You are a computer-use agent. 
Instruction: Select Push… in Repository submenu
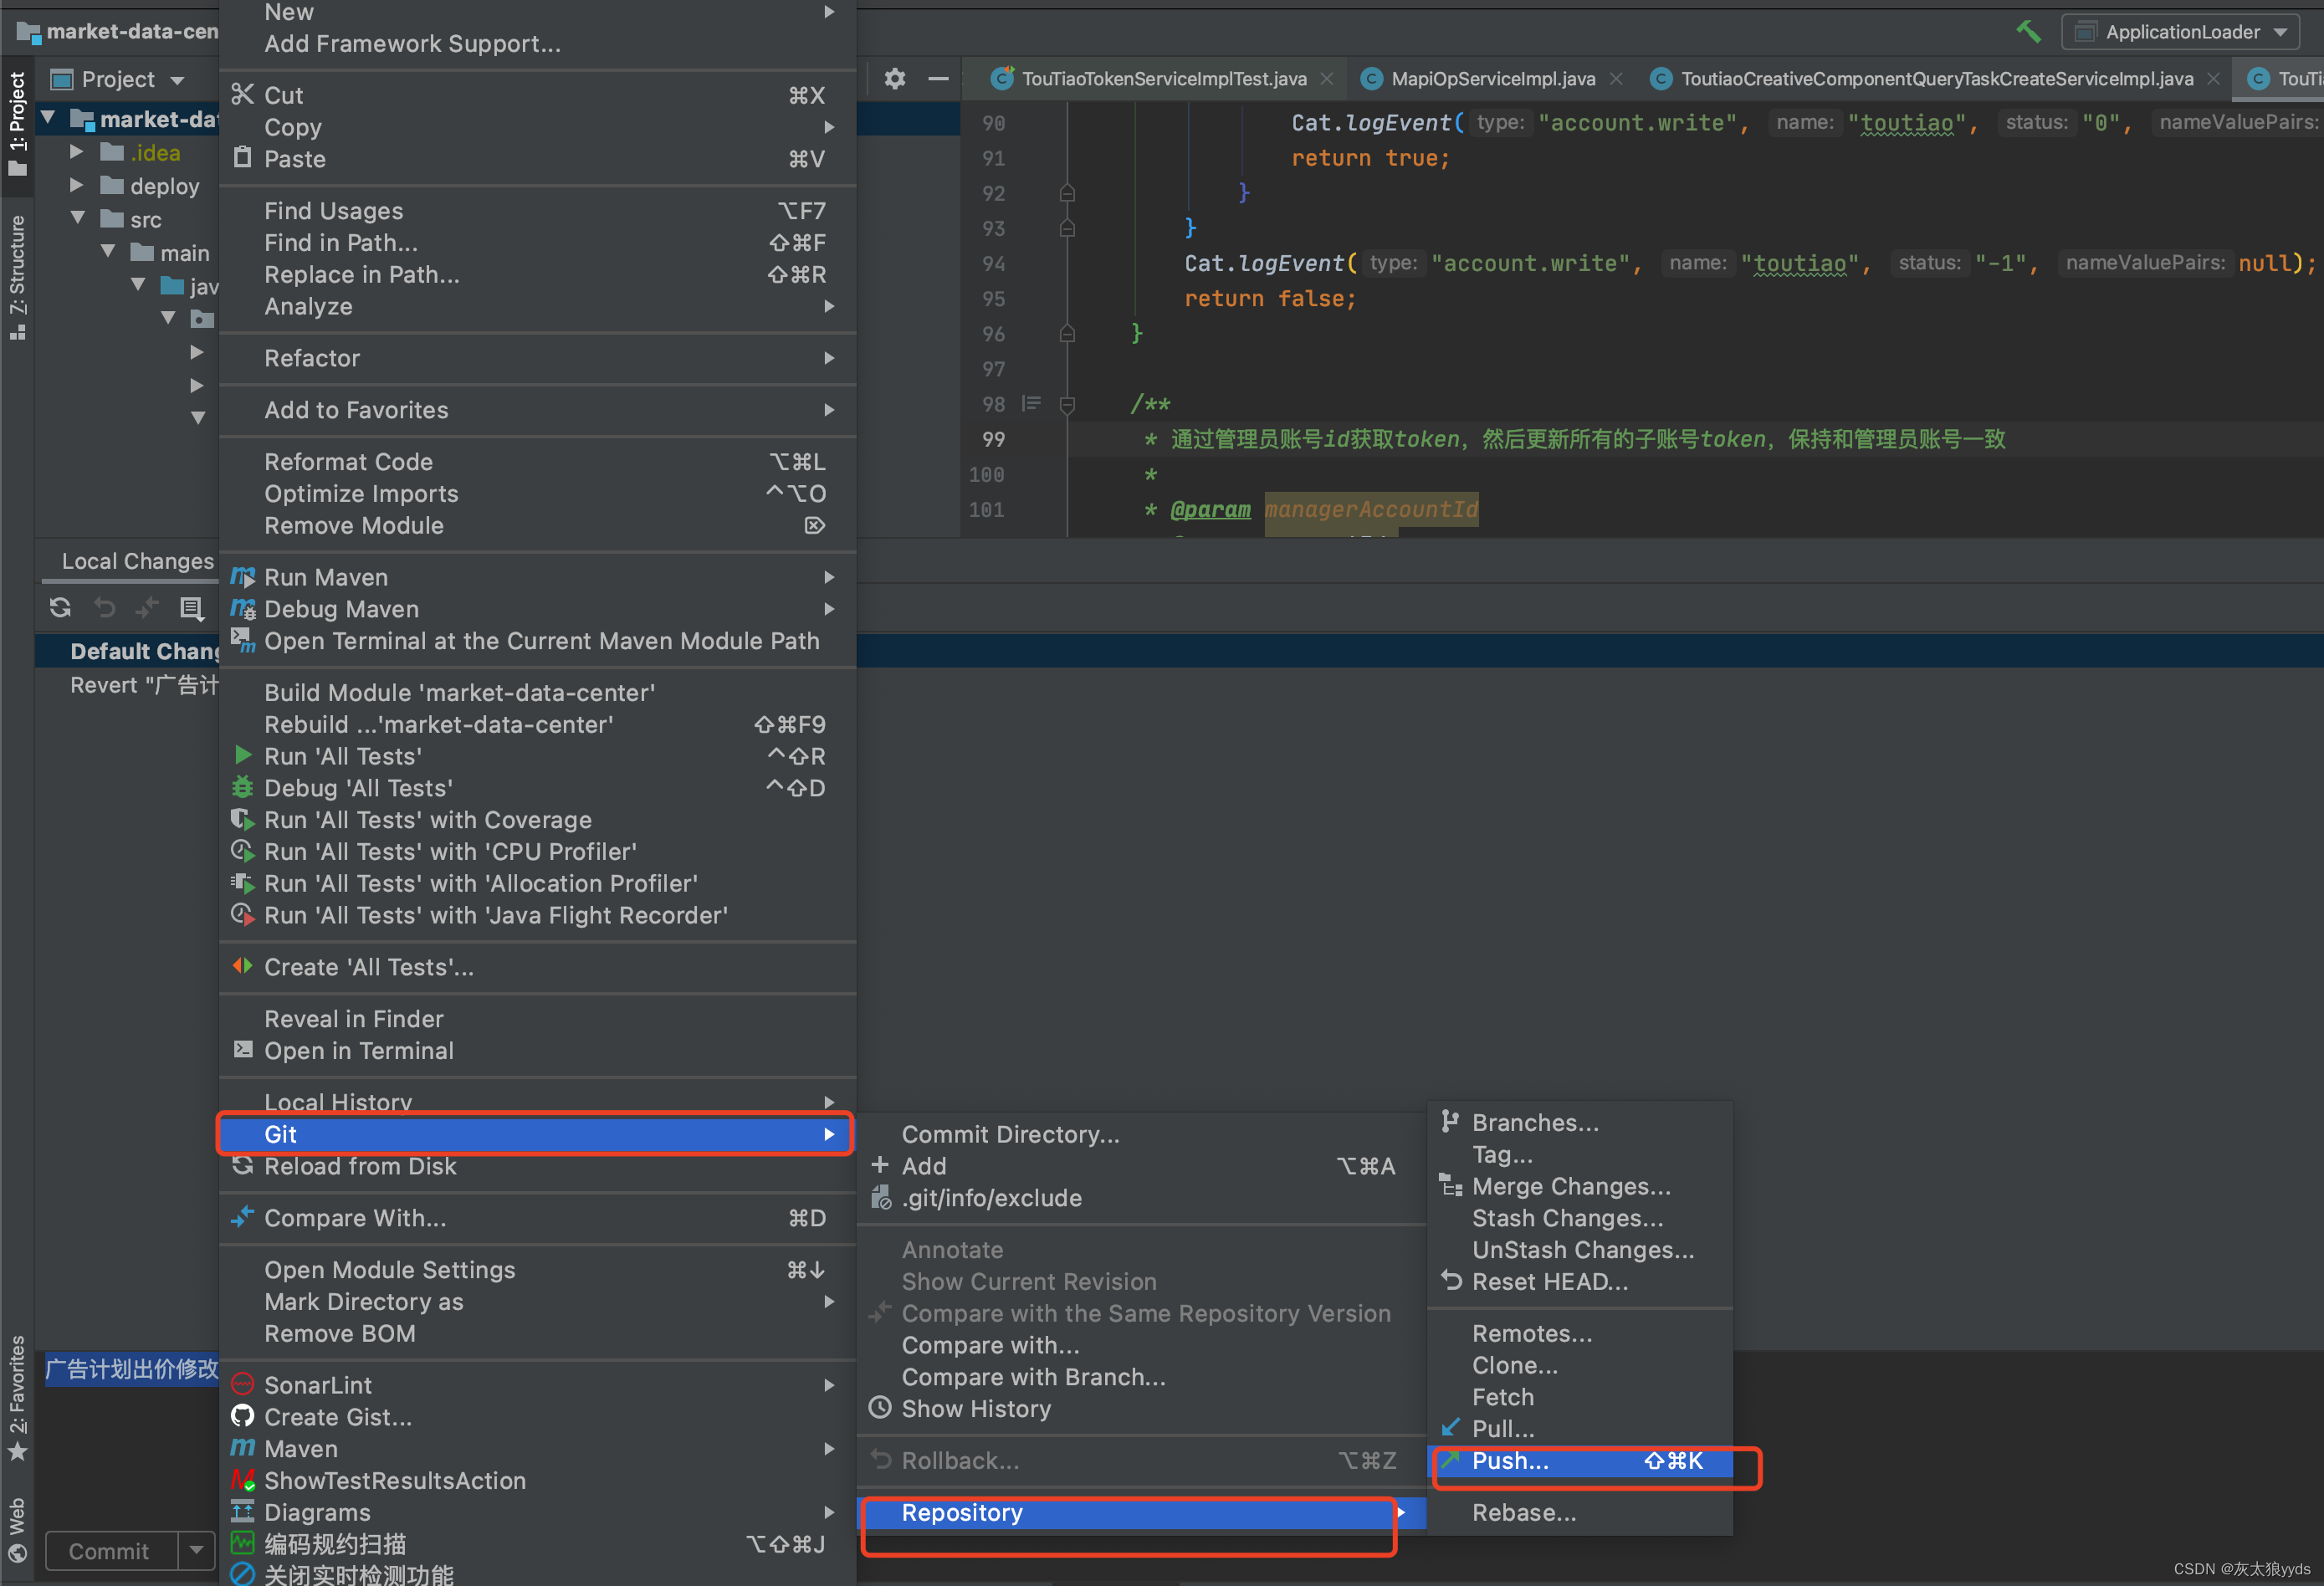[x=1580, y=1461]
